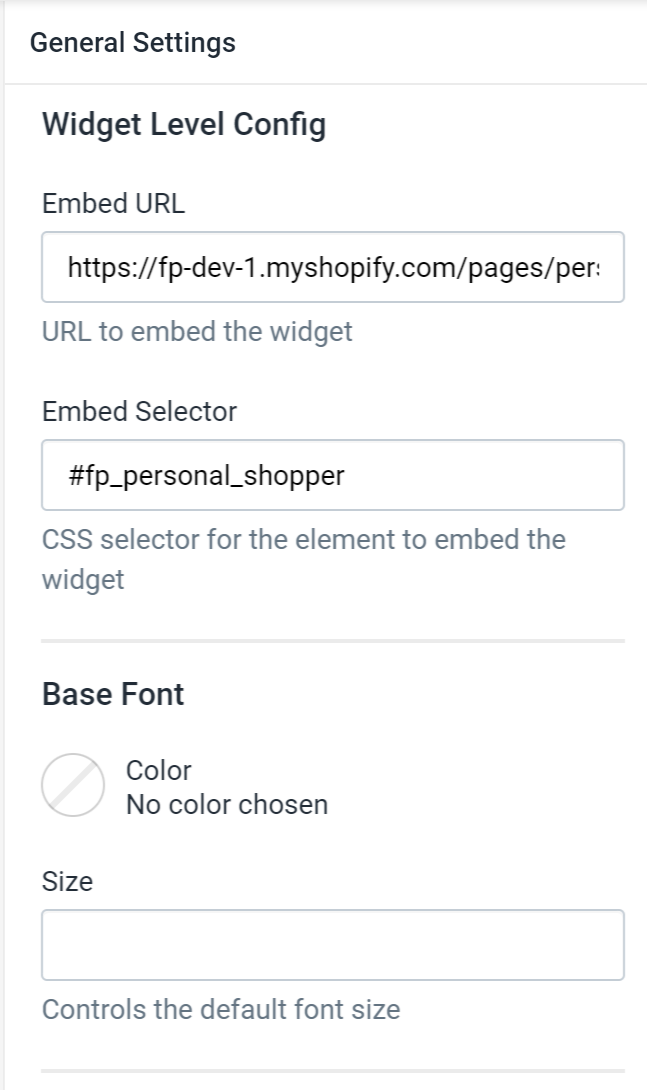The width and height of the screenshot is (647, 1090).
Task: Select the empty Size input field
Action: point(333,945)
